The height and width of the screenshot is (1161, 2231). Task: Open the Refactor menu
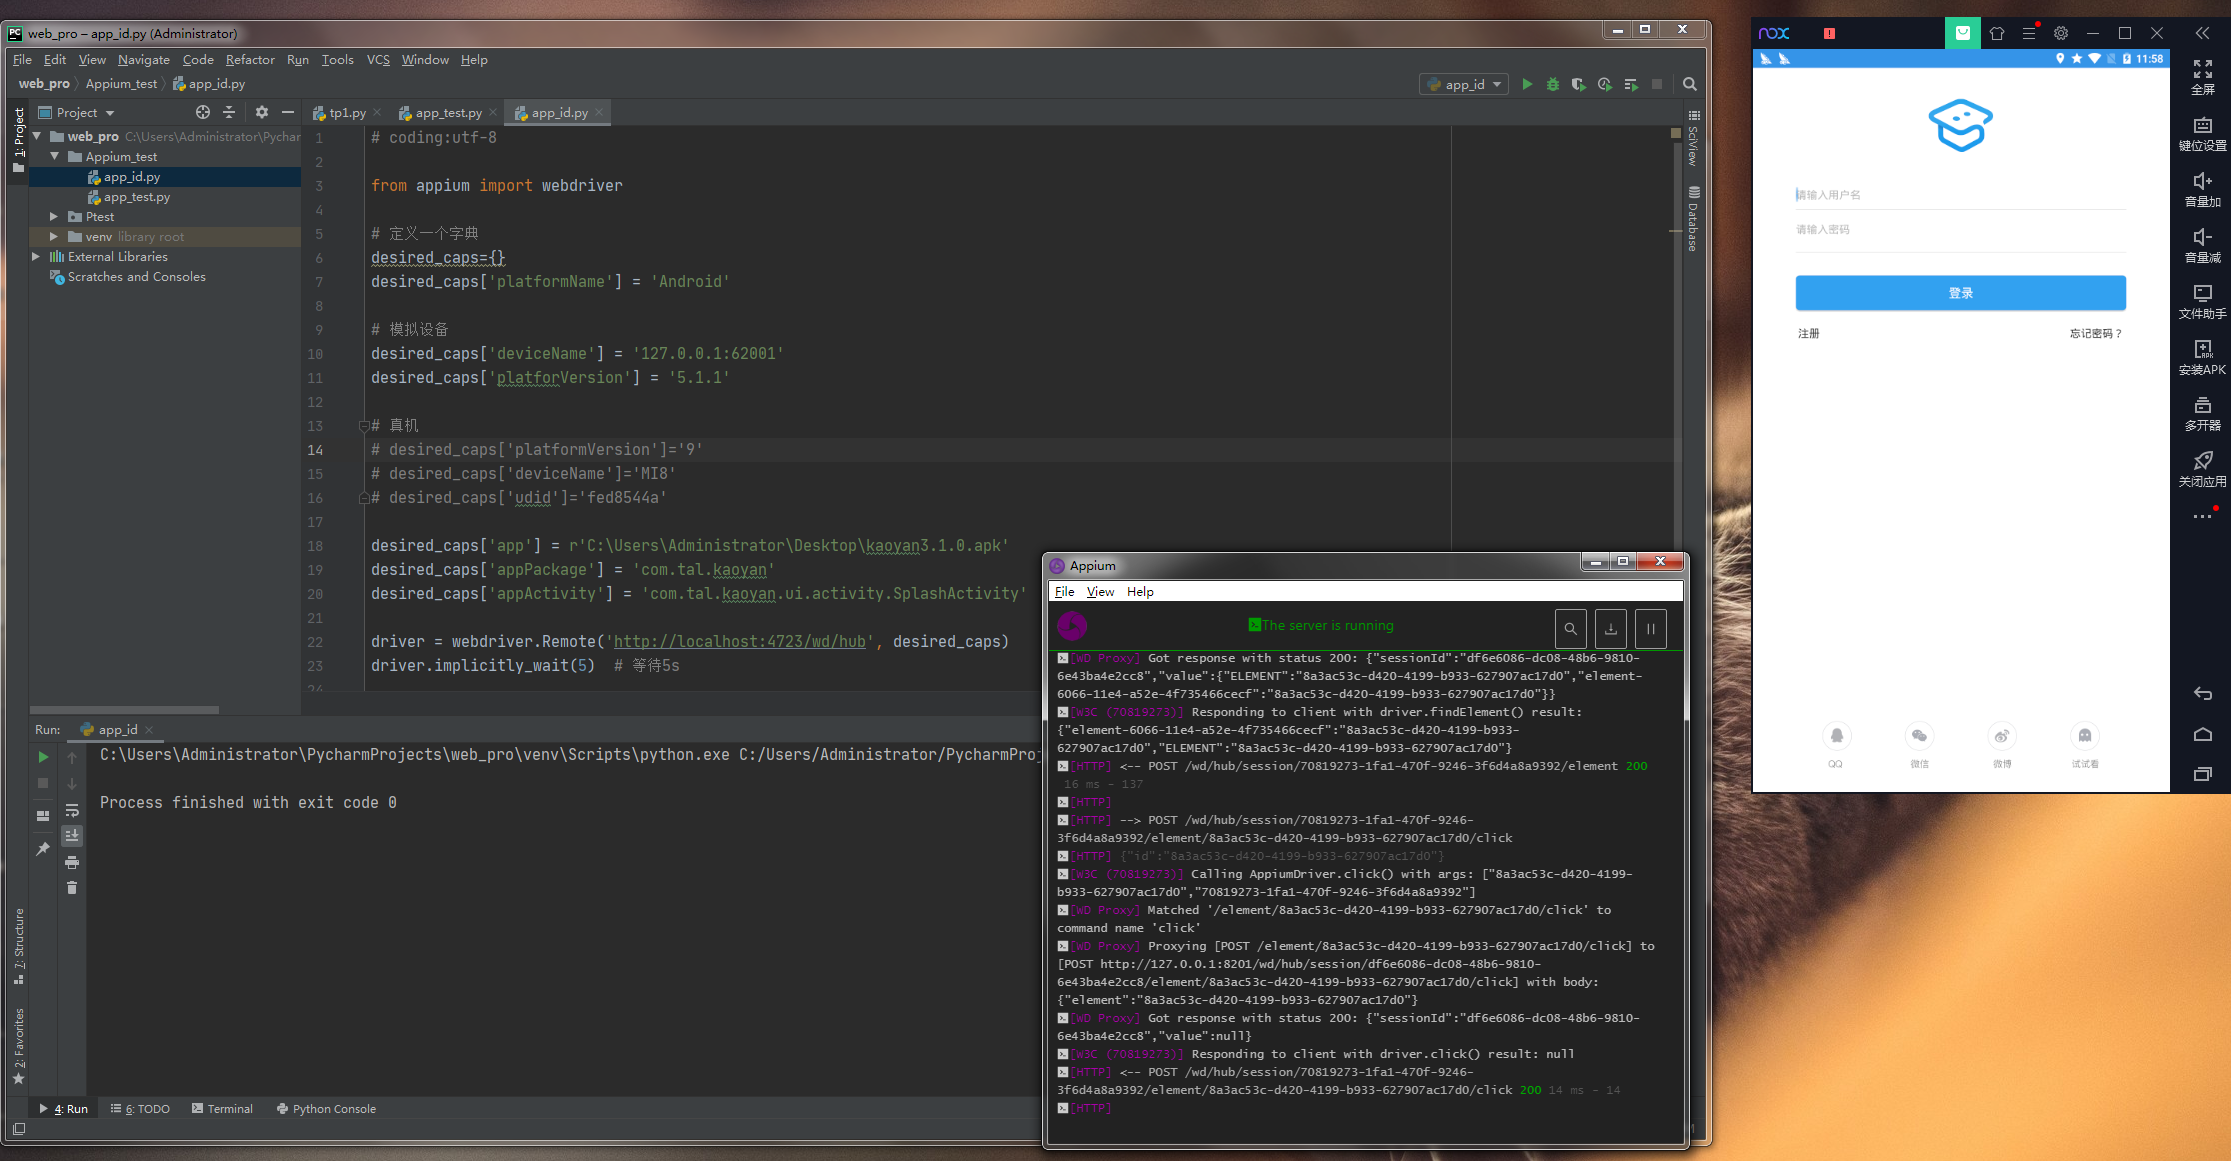click(250, 60)
